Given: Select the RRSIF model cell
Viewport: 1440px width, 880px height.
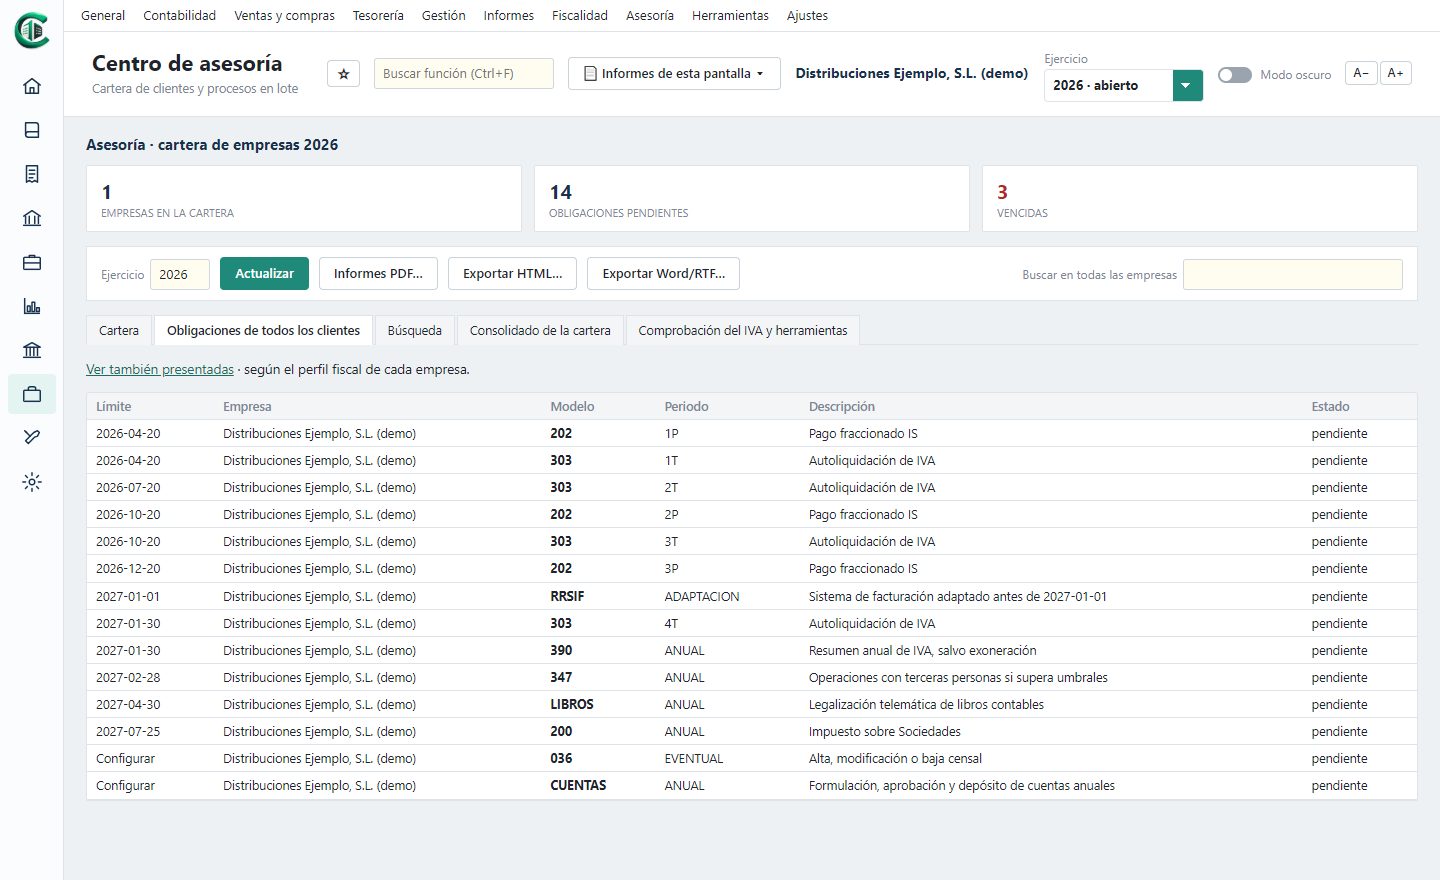Looking at the screenshot, I should (567, 597).
